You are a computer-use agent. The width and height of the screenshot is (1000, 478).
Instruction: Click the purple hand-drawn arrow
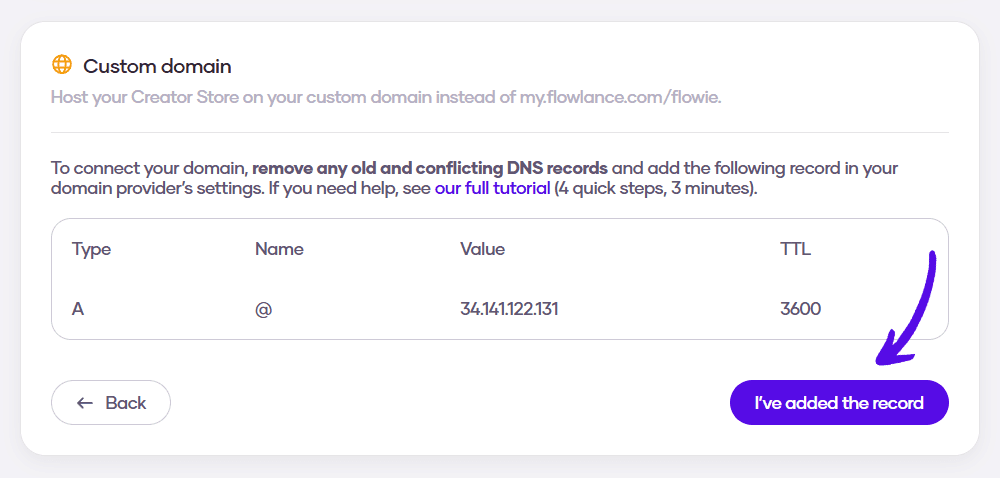point(906,308)
